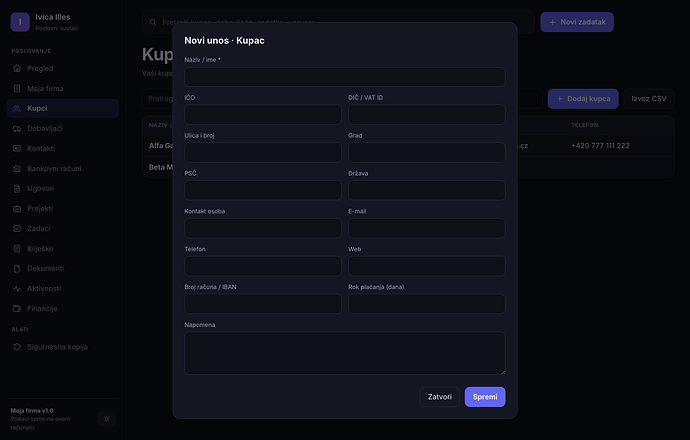This screenshot has width=690, height=440.
Task: Focus the Web input field
Action: 427,266
